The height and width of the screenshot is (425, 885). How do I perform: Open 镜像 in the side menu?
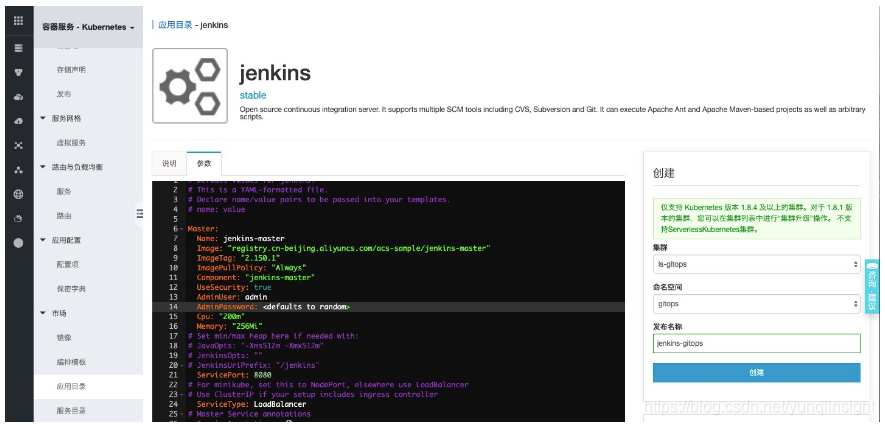(x=63, y=337)
